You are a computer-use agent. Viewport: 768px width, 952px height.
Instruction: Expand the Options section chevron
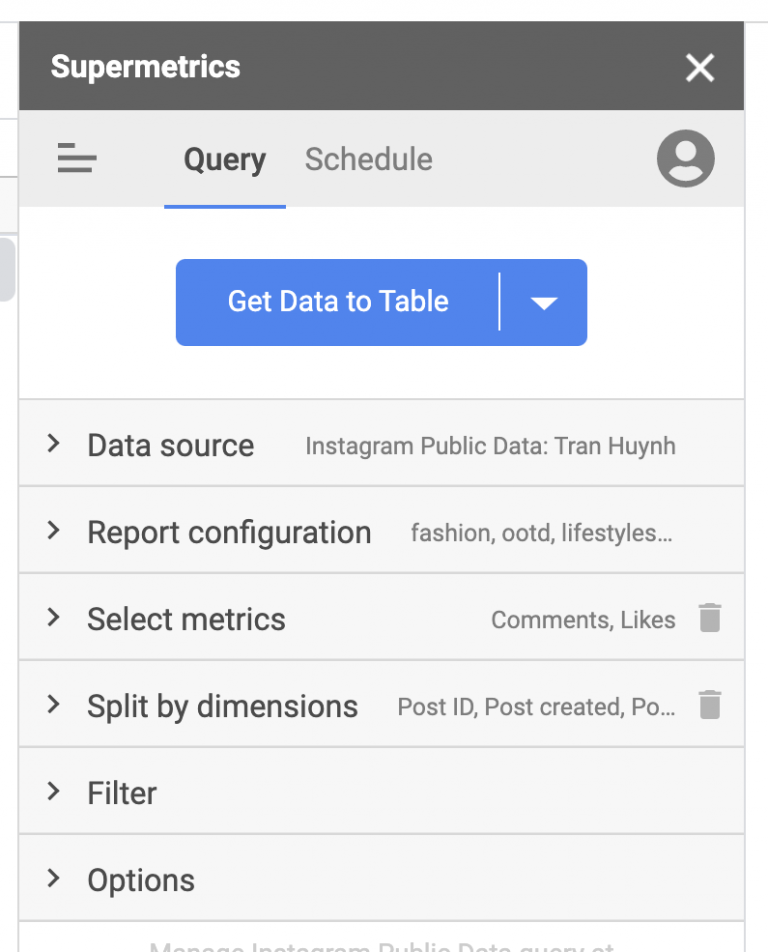pos(54,880)
